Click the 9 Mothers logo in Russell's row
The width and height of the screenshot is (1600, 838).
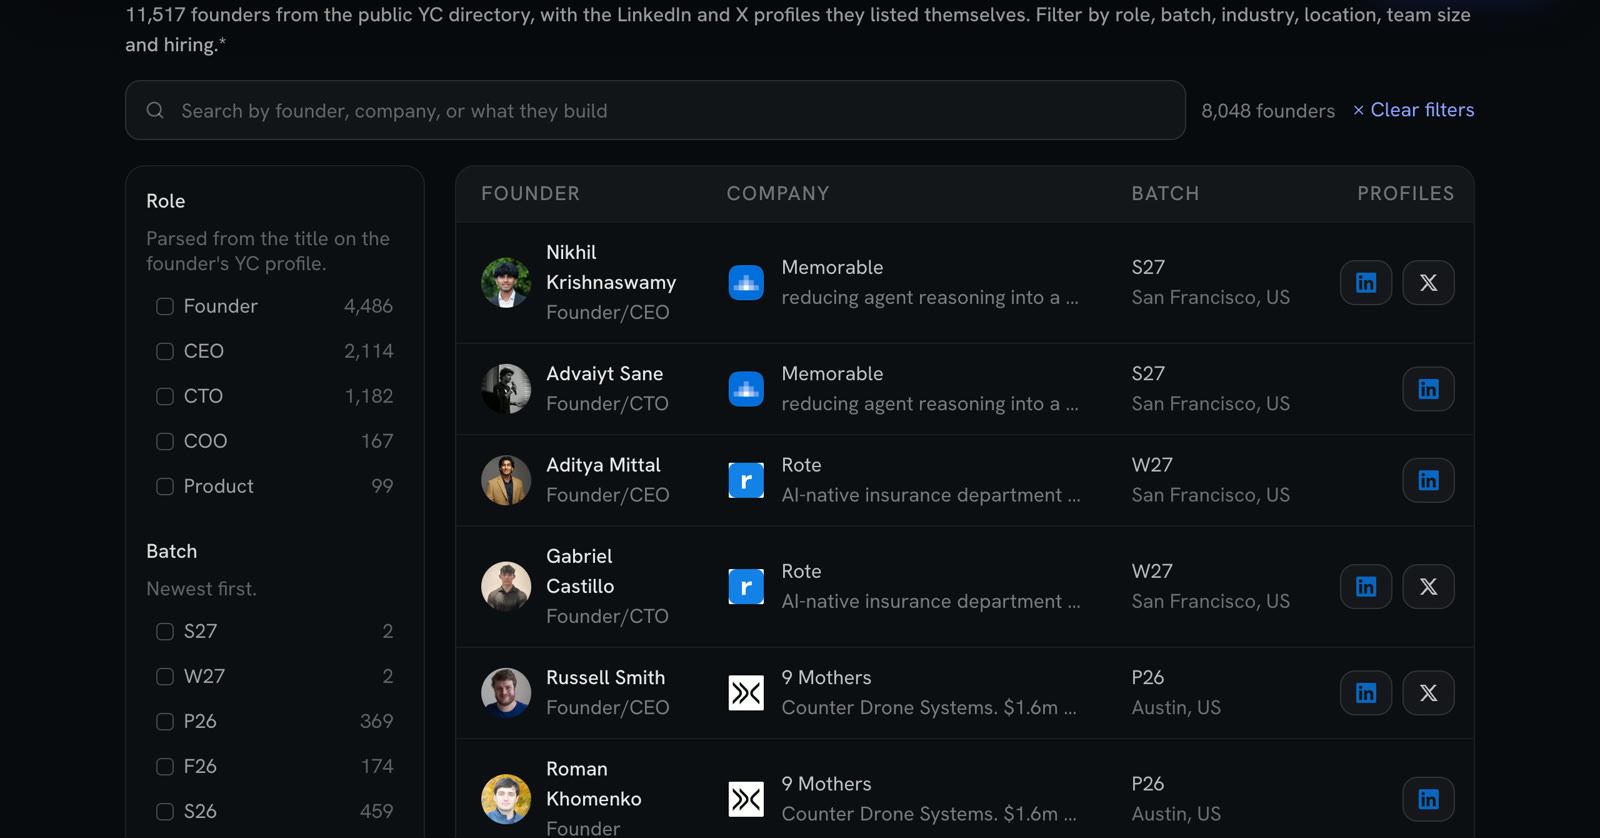point(746,693)
